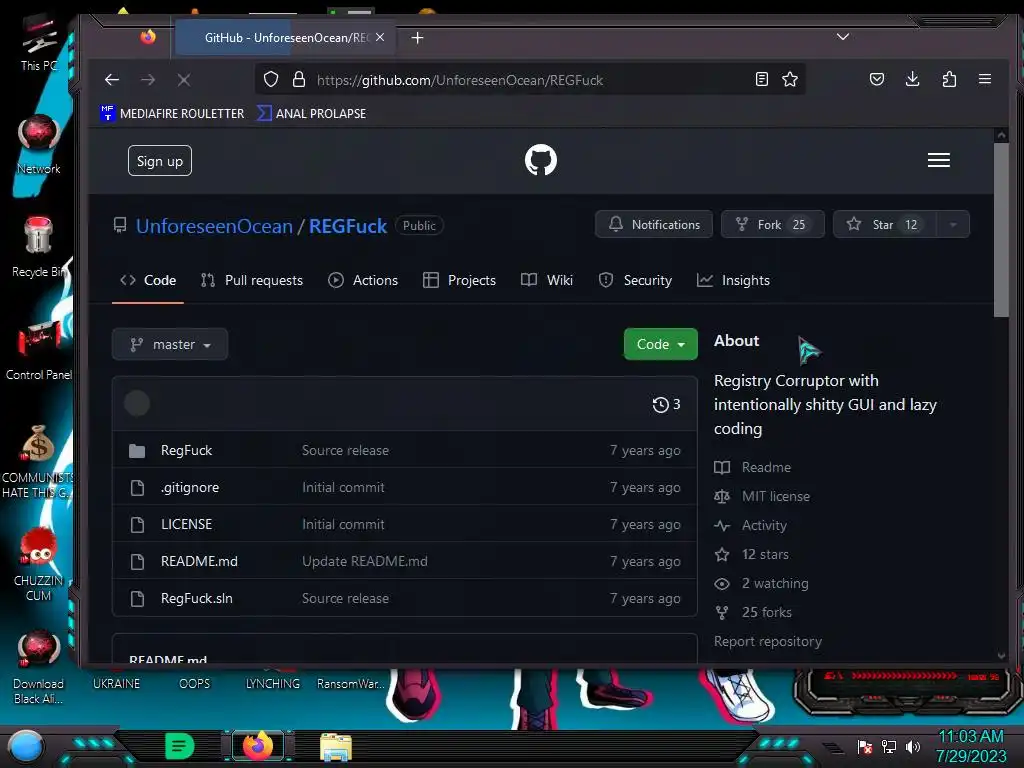This screenshot has height=768, width=1024.
Task: Open RegFuck.sln file
Action: [197, 598]
